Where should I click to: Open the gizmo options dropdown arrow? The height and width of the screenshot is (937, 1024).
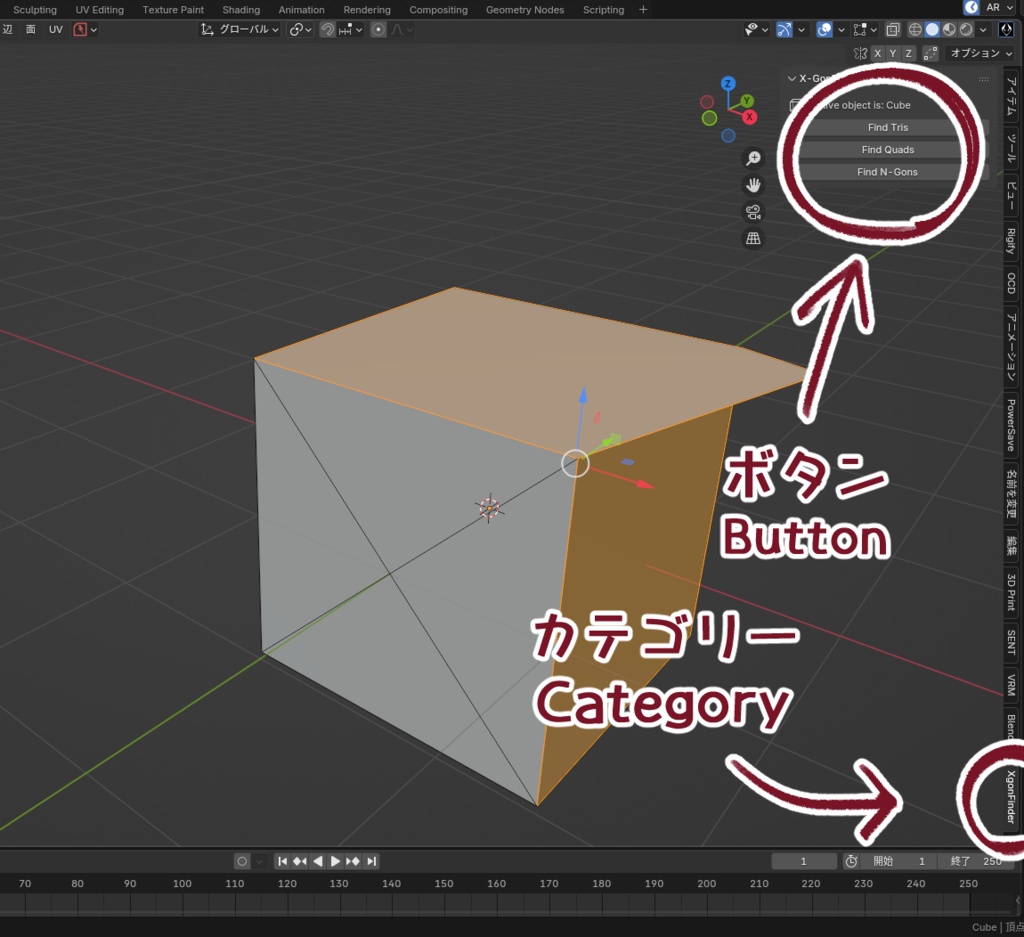click(801, 29)
